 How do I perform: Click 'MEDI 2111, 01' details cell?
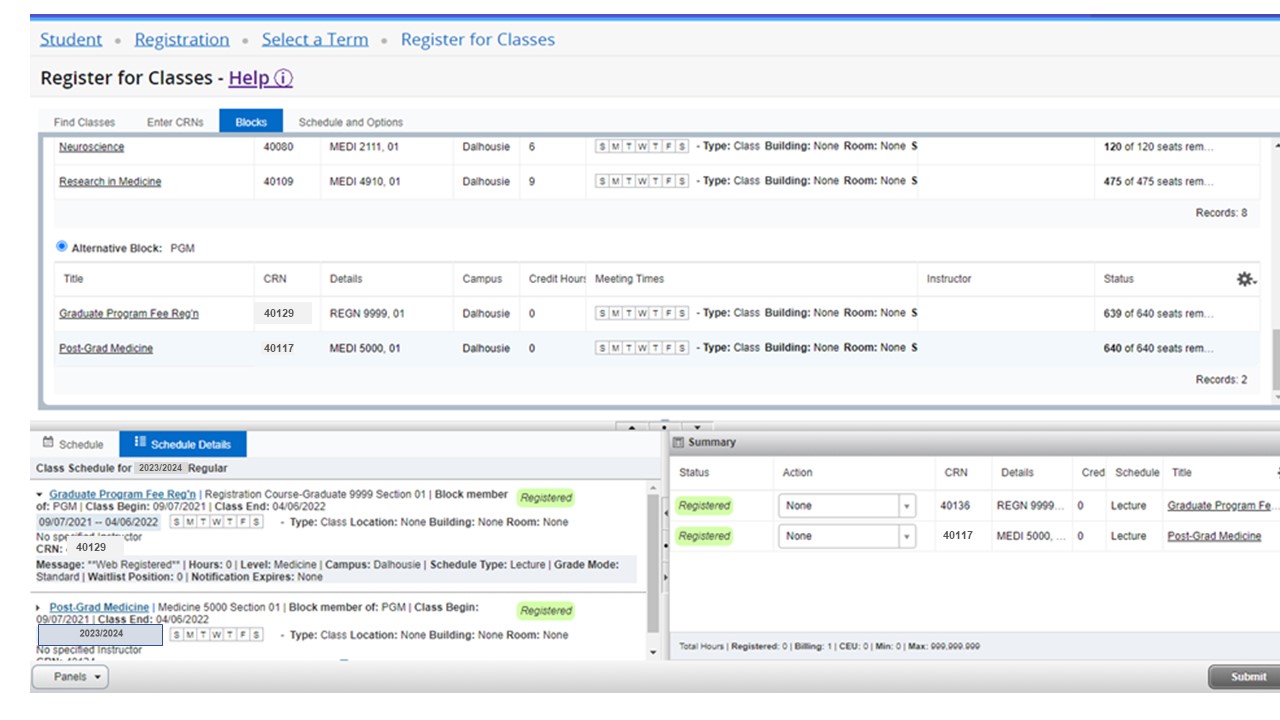click(365, 147)
